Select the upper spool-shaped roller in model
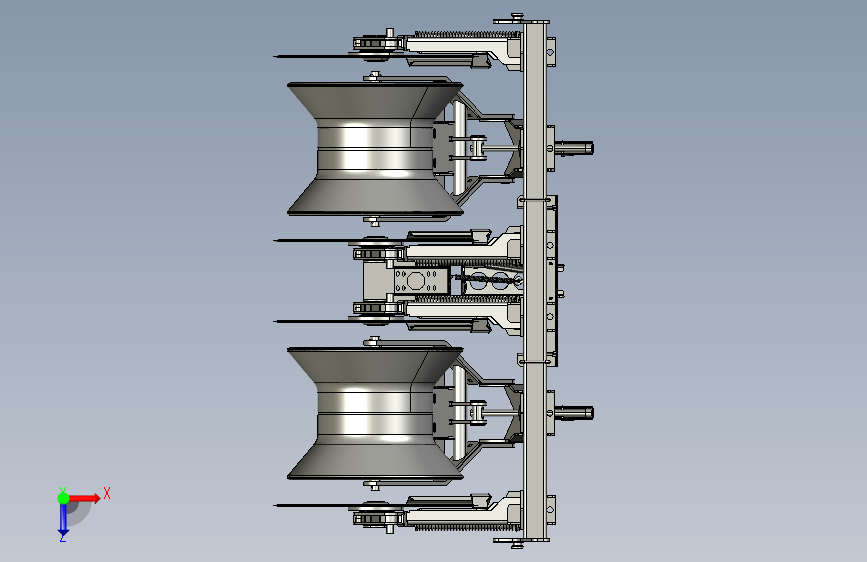 (x=375, y=148)
